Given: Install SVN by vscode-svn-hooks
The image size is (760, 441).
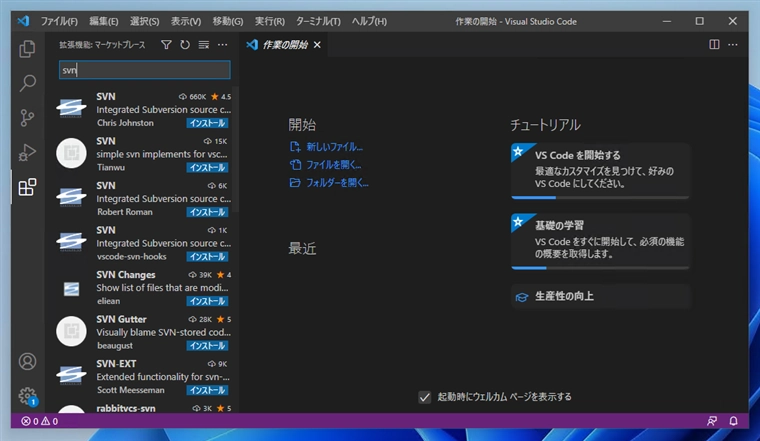Looking at the screenshot, I should (x=207, y=257).
